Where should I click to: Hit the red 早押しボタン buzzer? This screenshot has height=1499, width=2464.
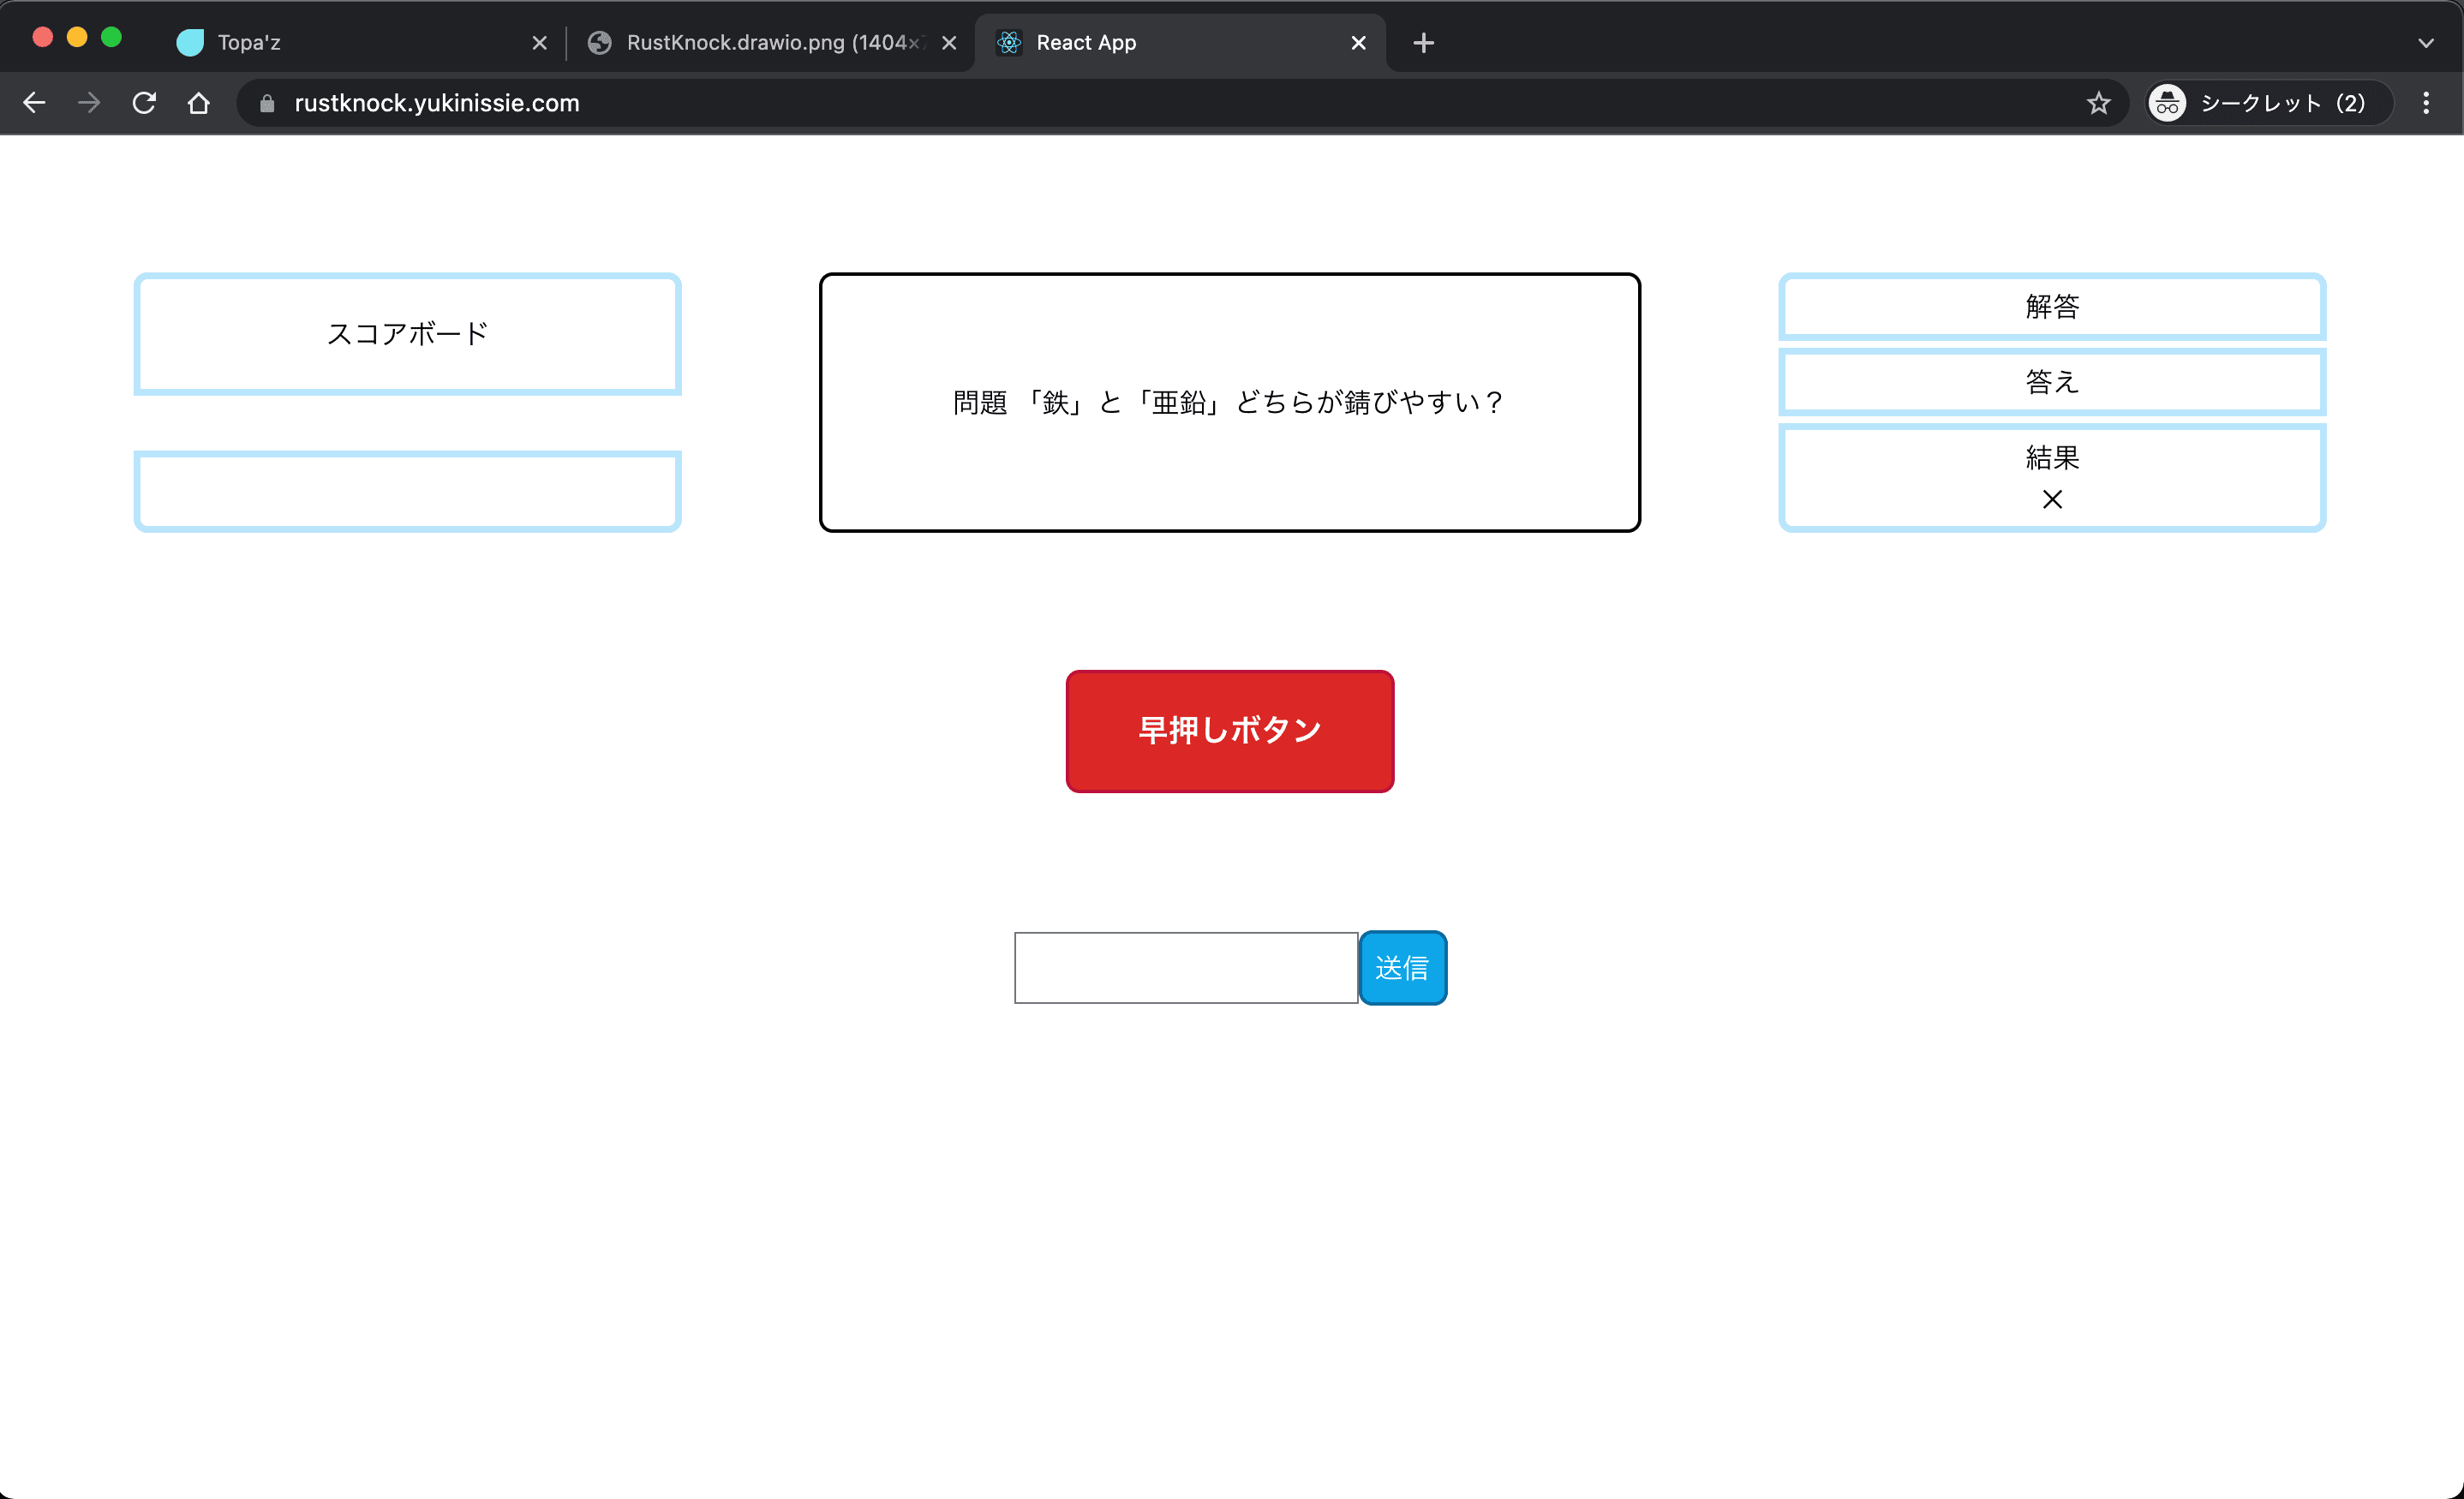click(1230, 731)
